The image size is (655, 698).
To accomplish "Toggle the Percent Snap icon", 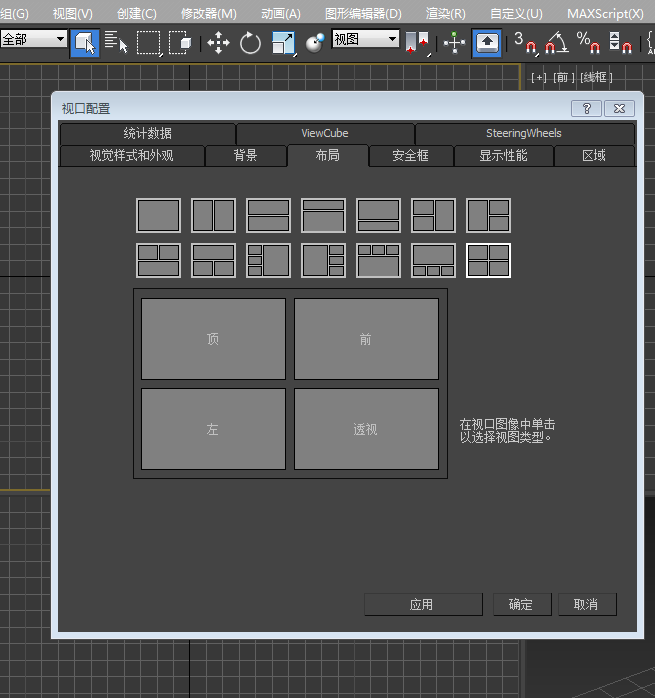I will click(588, 43).
